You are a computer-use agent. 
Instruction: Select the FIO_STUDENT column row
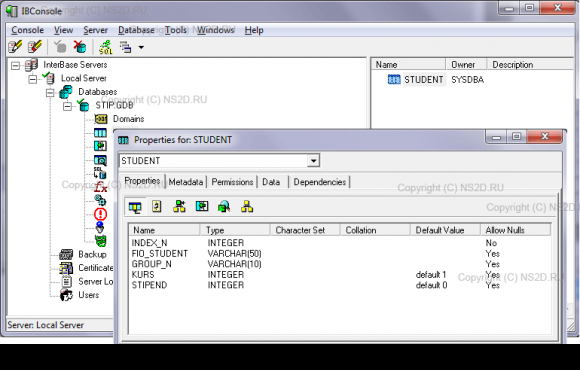tap(340, 253)
